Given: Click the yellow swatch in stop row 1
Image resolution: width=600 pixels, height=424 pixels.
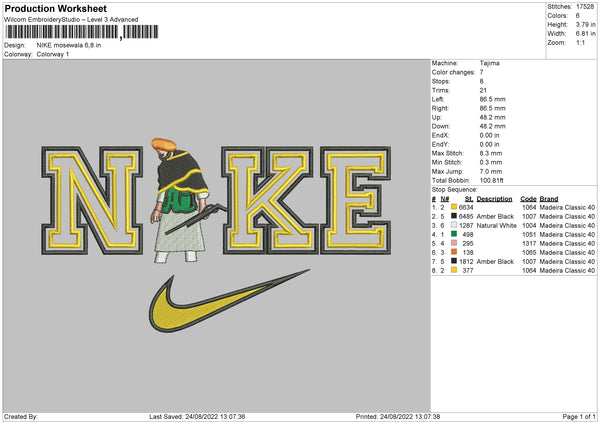Looking at the screenshot, I should pos(454,207).
